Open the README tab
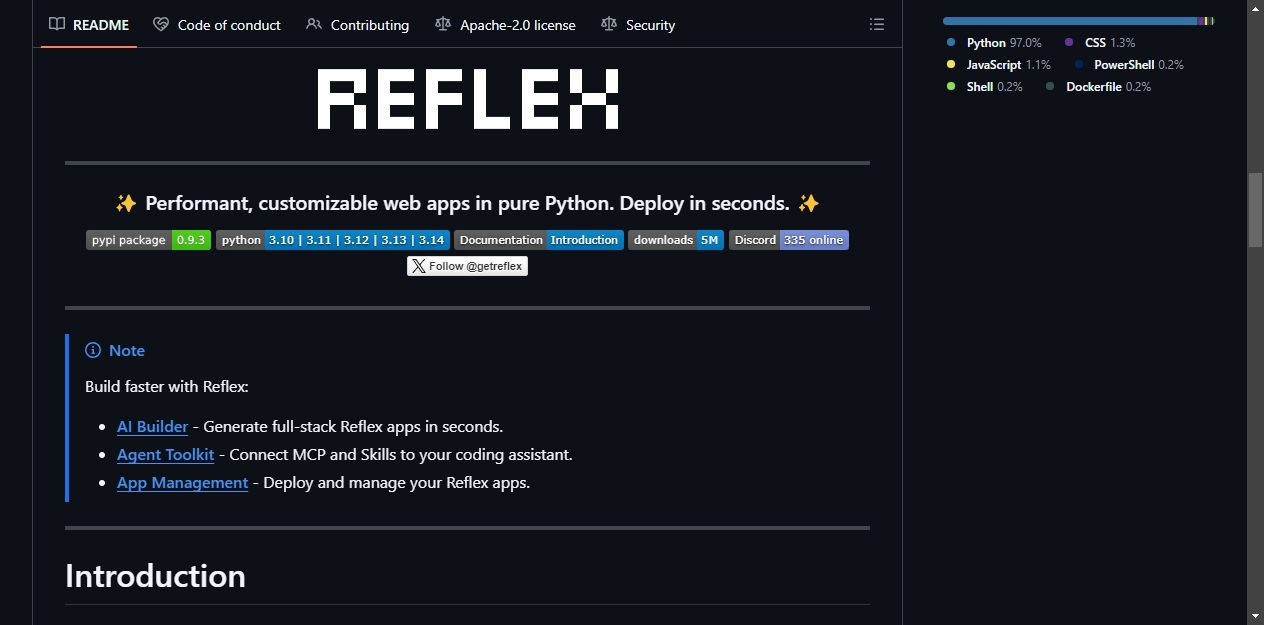1264x625 pixels. [89, 25]
